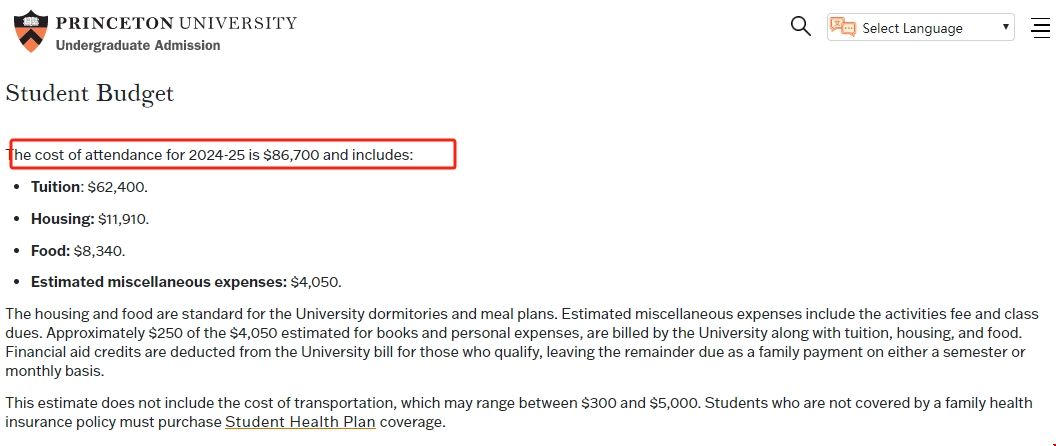Viewport: 1056px width, 446px height.
Task: Click the Princeton University wordmark
Action: coord(176,22)
